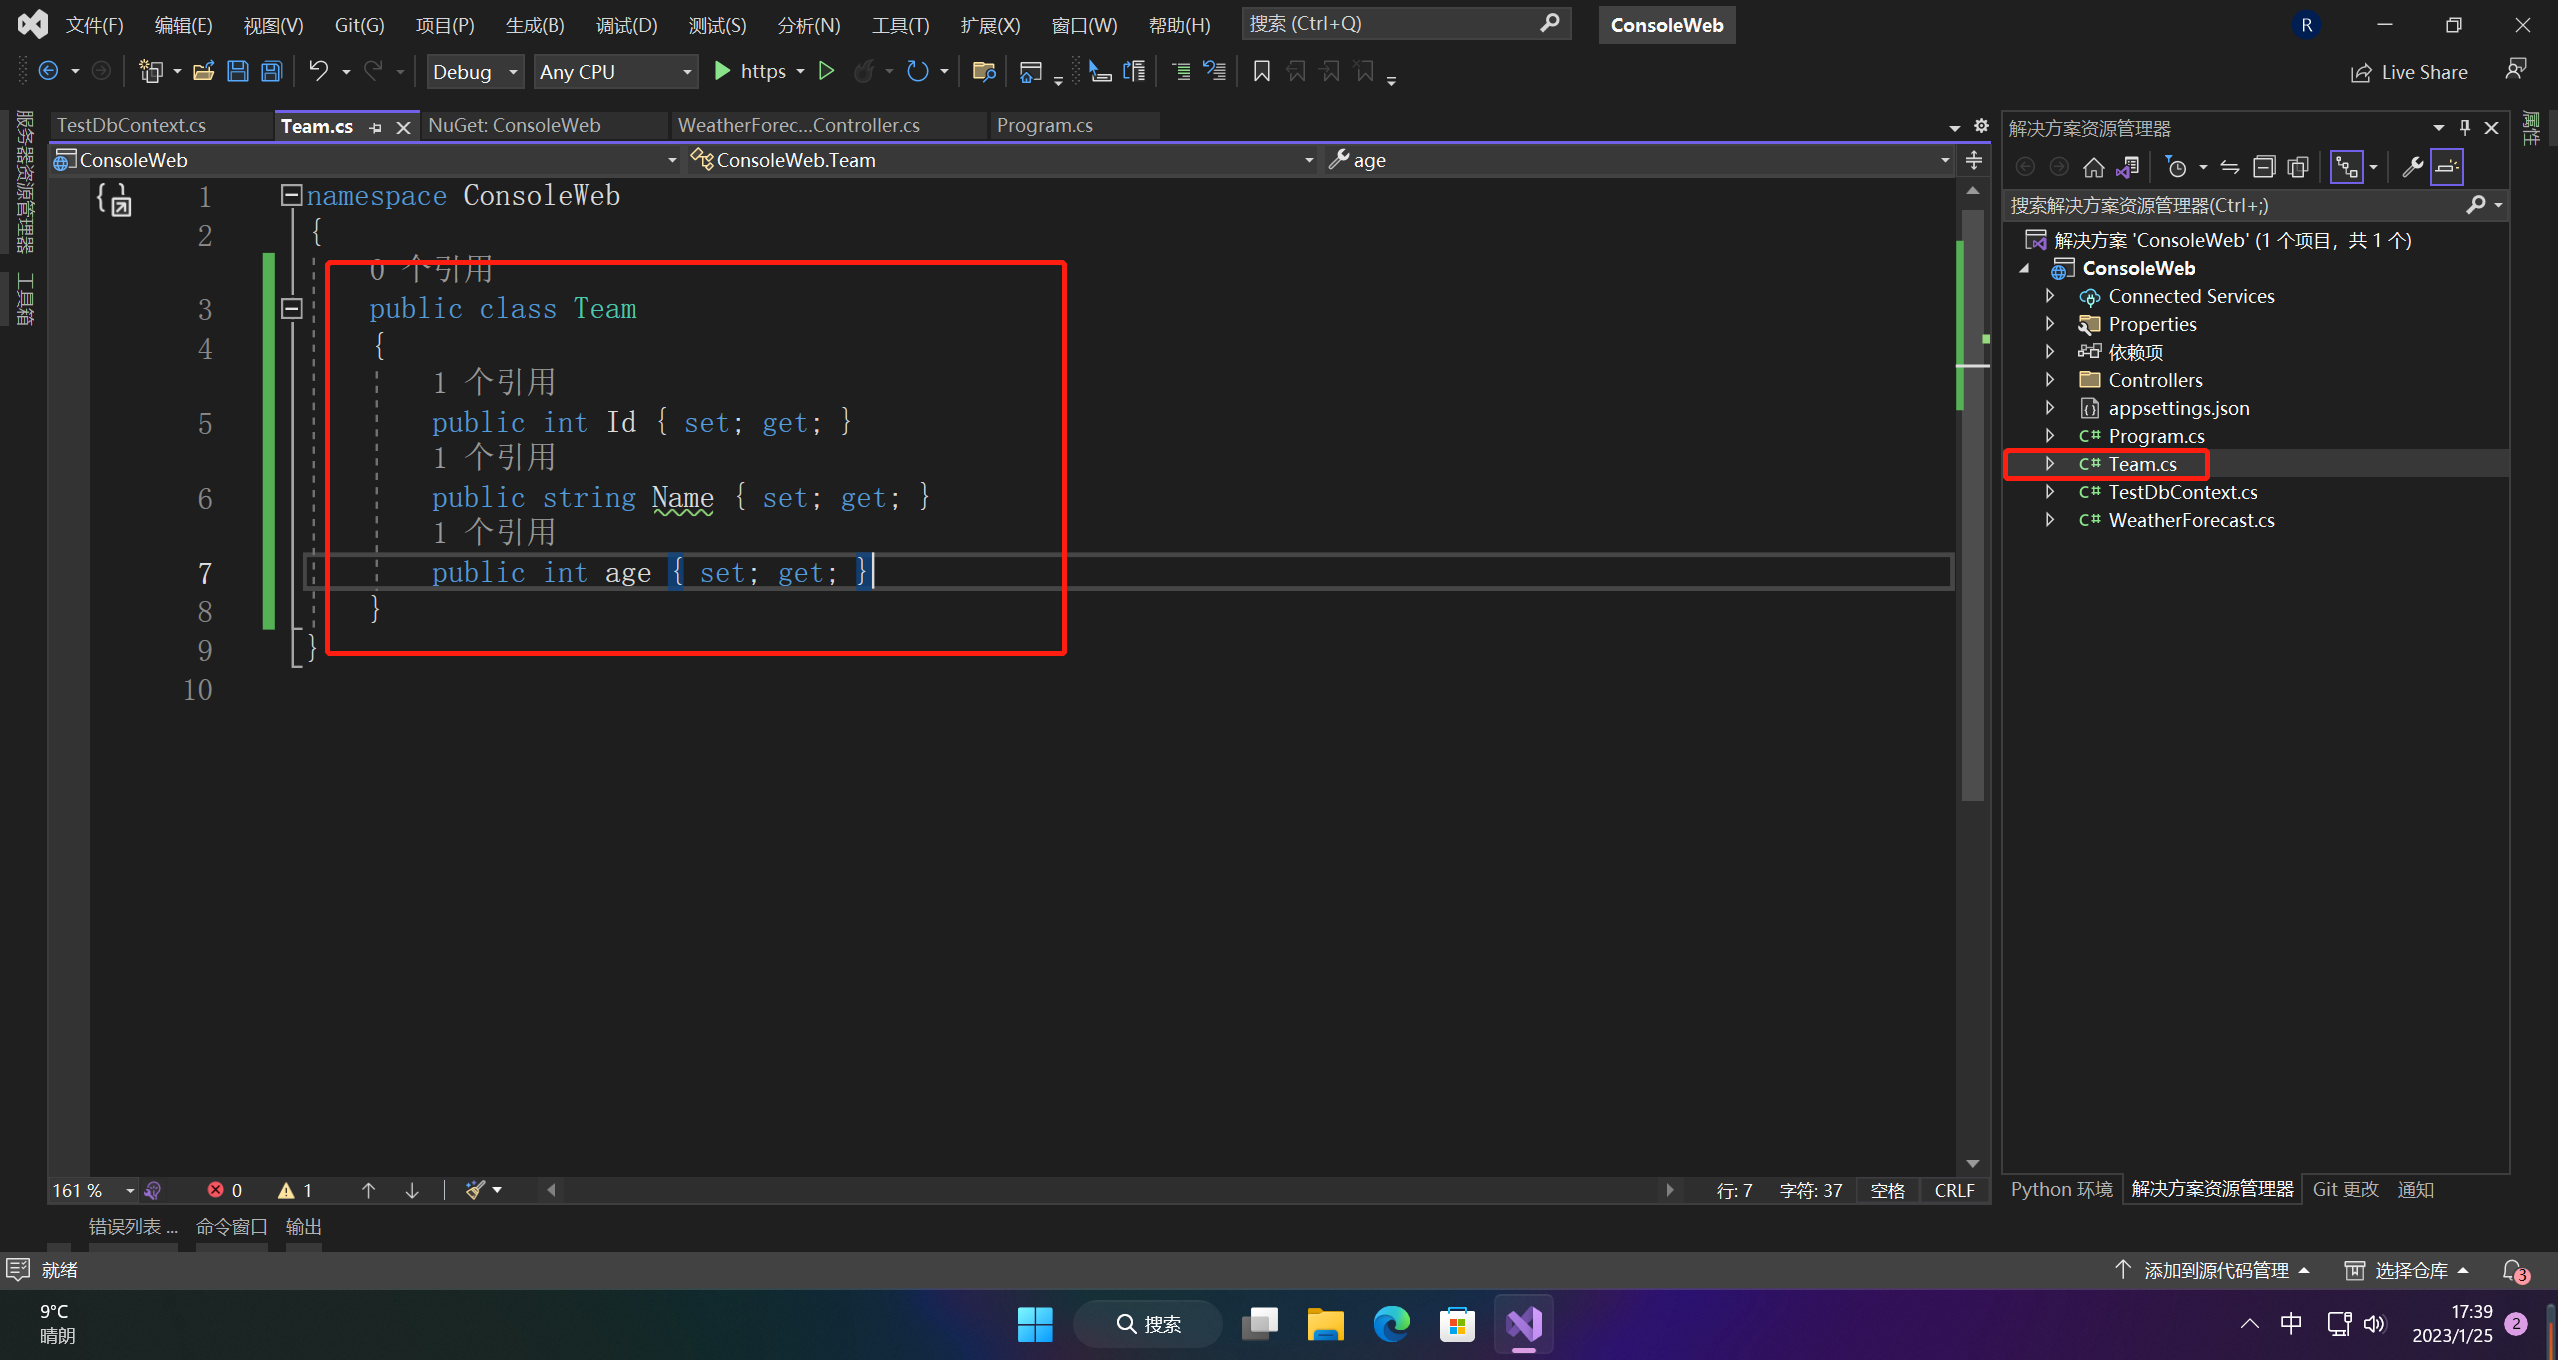This screenshot has height=1360, width=2558.
Task: Collapse the Team class outlining box
Action: click(291, 309)
